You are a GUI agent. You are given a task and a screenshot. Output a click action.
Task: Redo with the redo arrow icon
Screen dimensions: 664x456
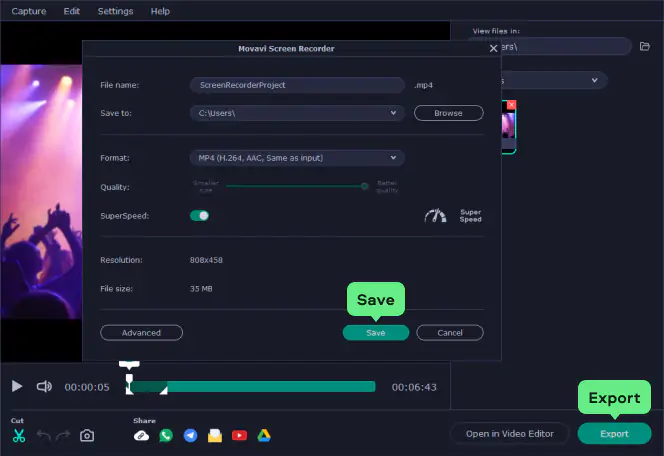point(63,436)
